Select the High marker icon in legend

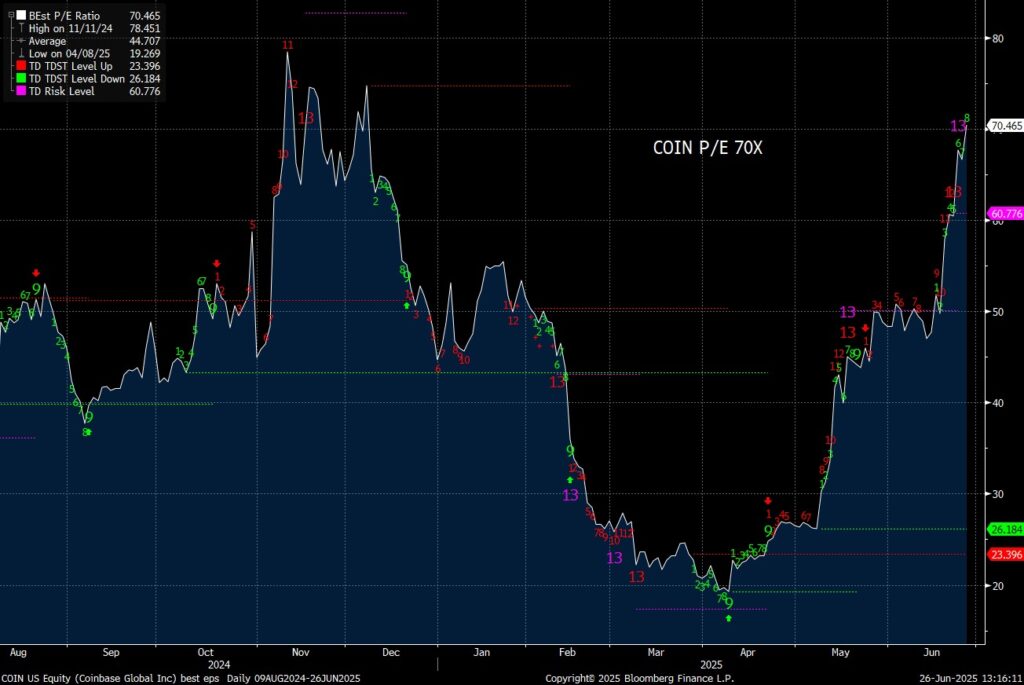click(x=22, y=28)
